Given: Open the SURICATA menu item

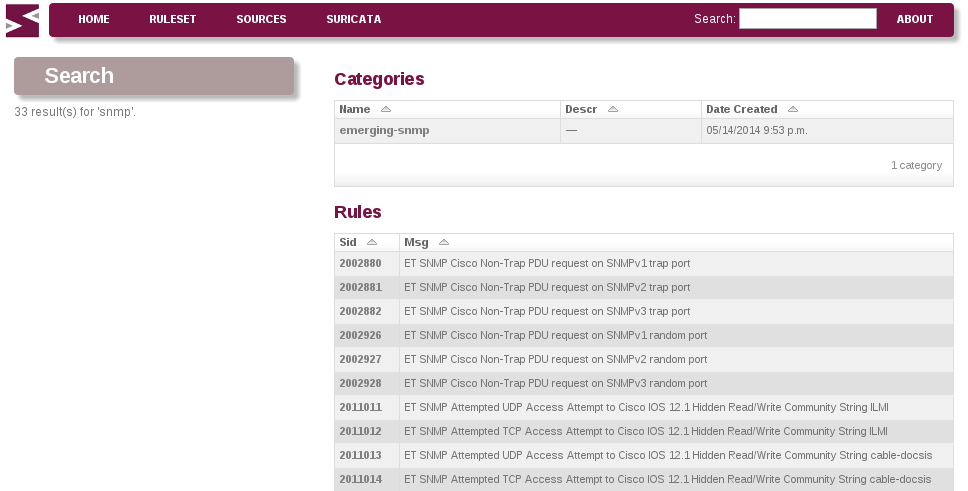Looking at the screenshot, I should click(x=354, y=19).
